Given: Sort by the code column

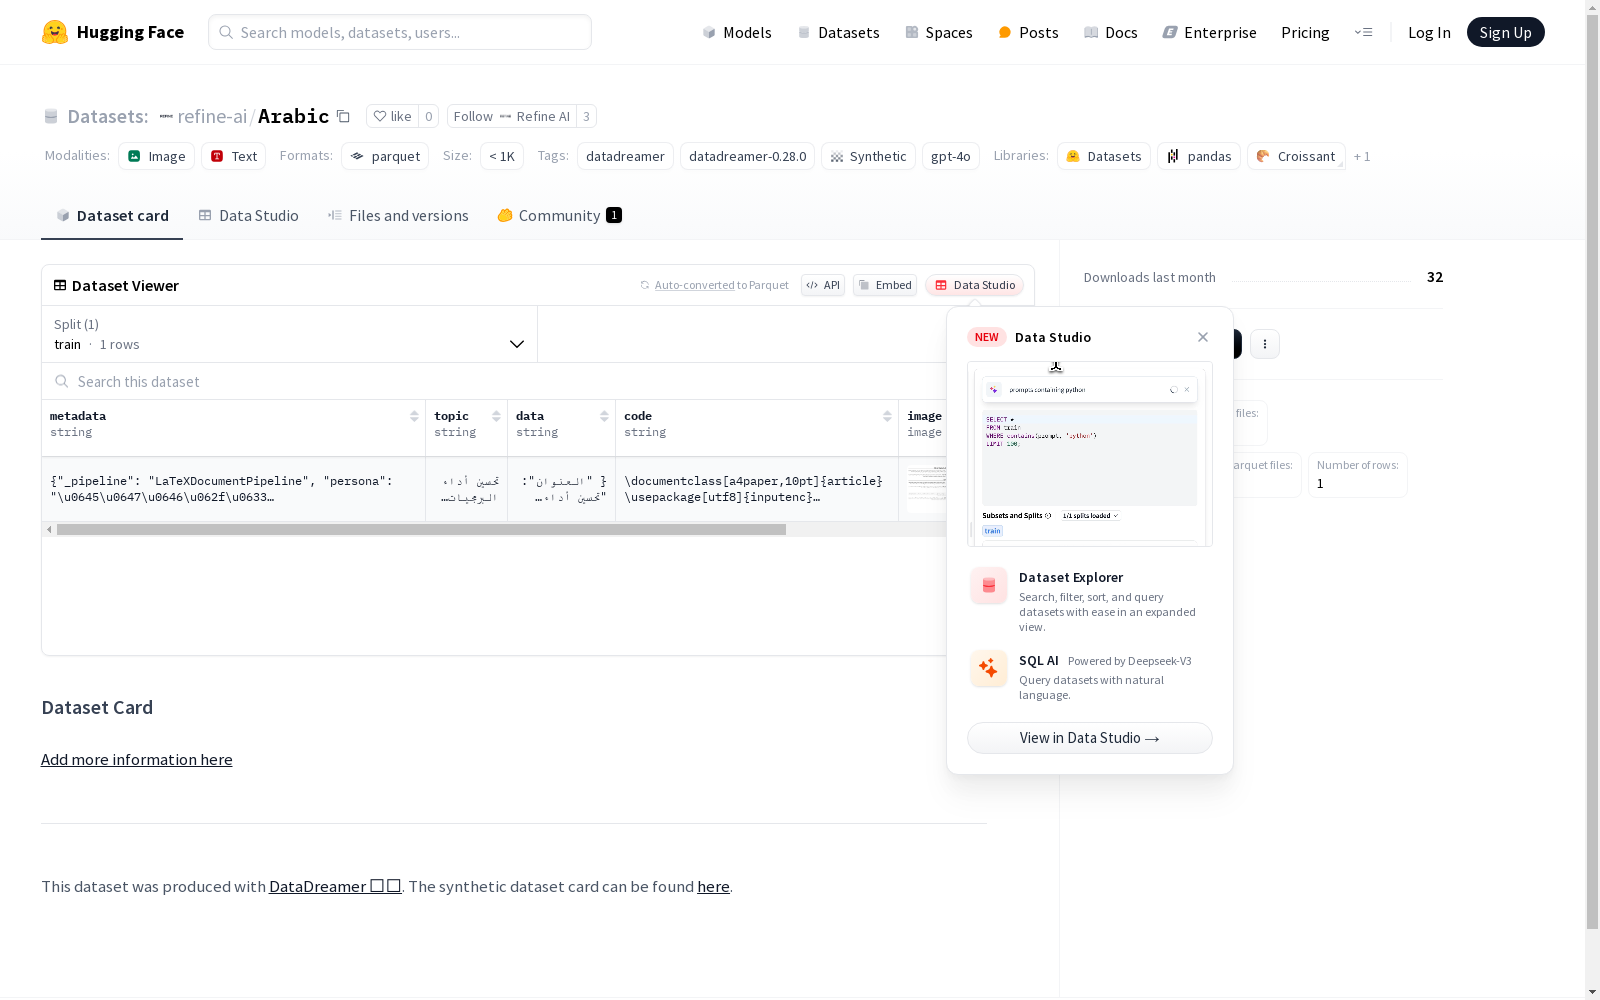Looking at the screenshot, I should [x=887, y=416].
